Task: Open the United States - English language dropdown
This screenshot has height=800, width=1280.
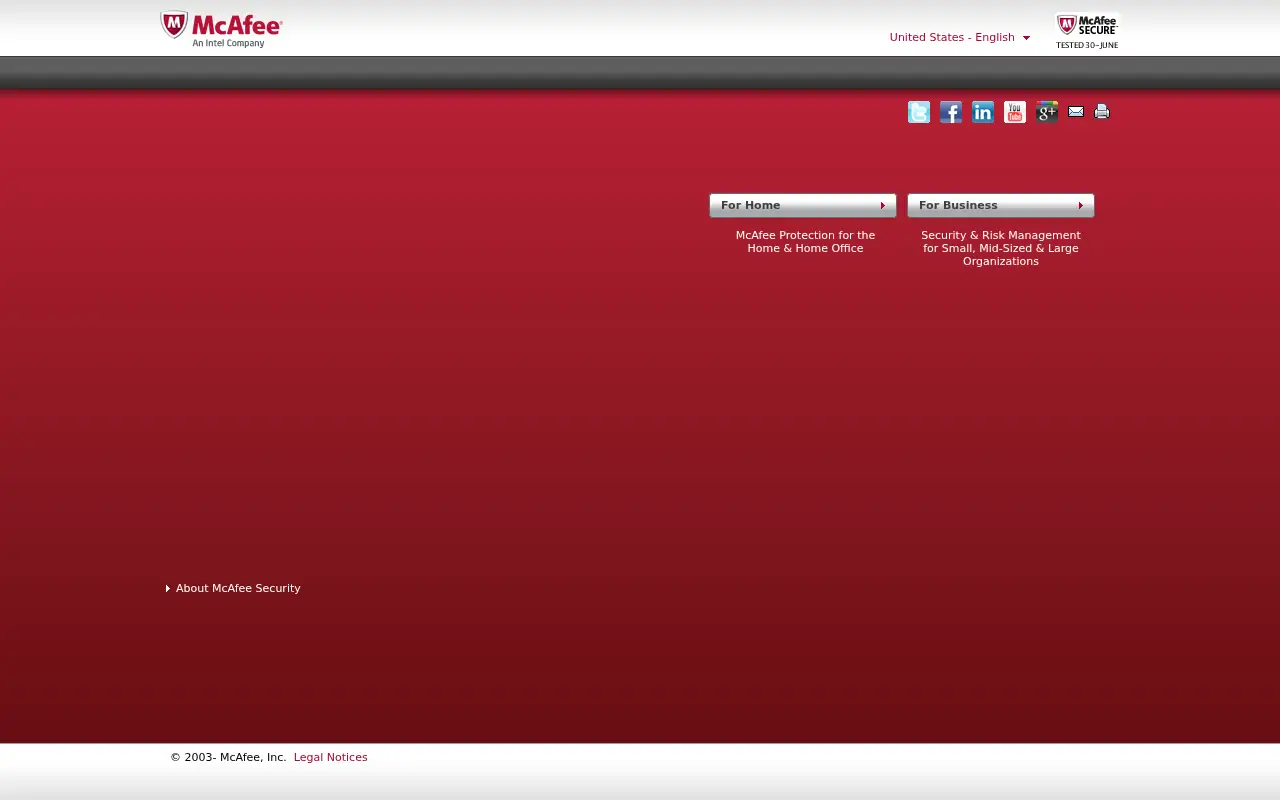Action: click(960, 37)
